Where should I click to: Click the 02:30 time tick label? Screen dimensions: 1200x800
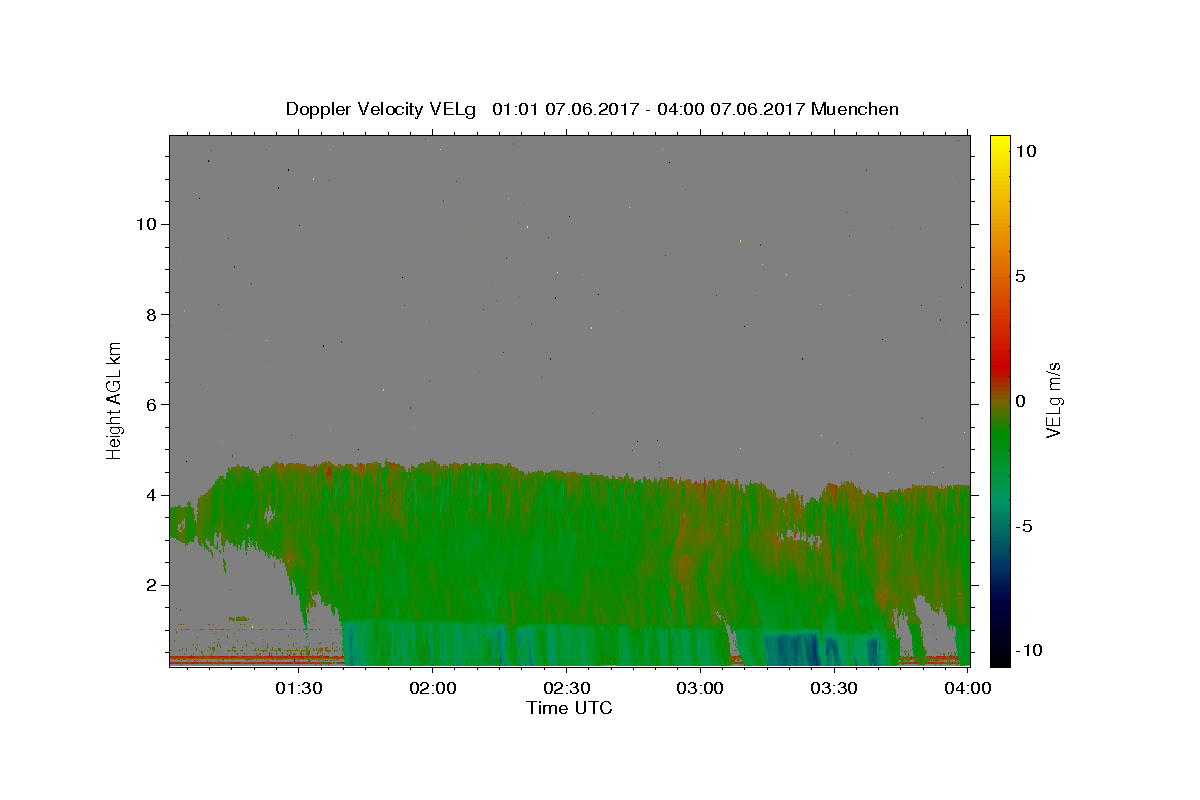click(567, 687)
